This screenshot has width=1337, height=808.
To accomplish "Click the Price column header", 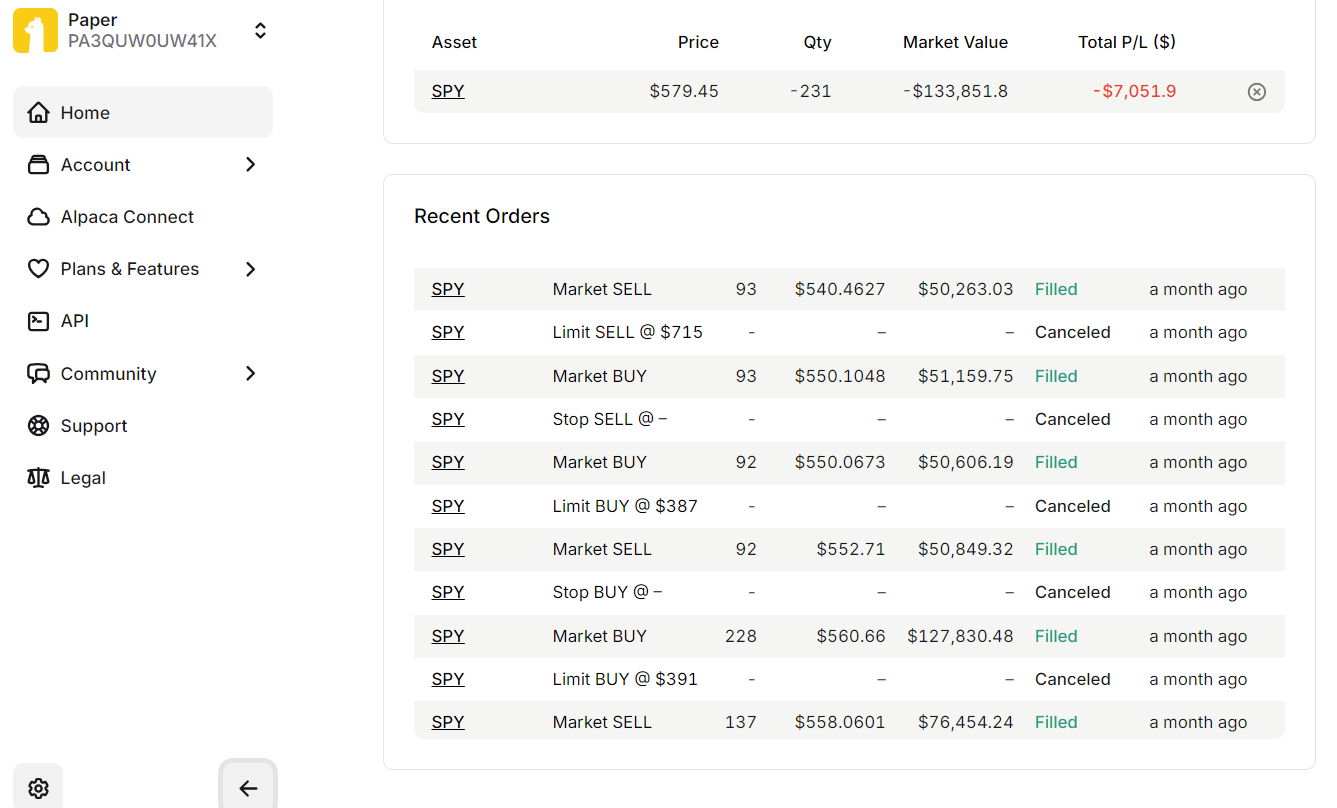I will click(698, 42).
